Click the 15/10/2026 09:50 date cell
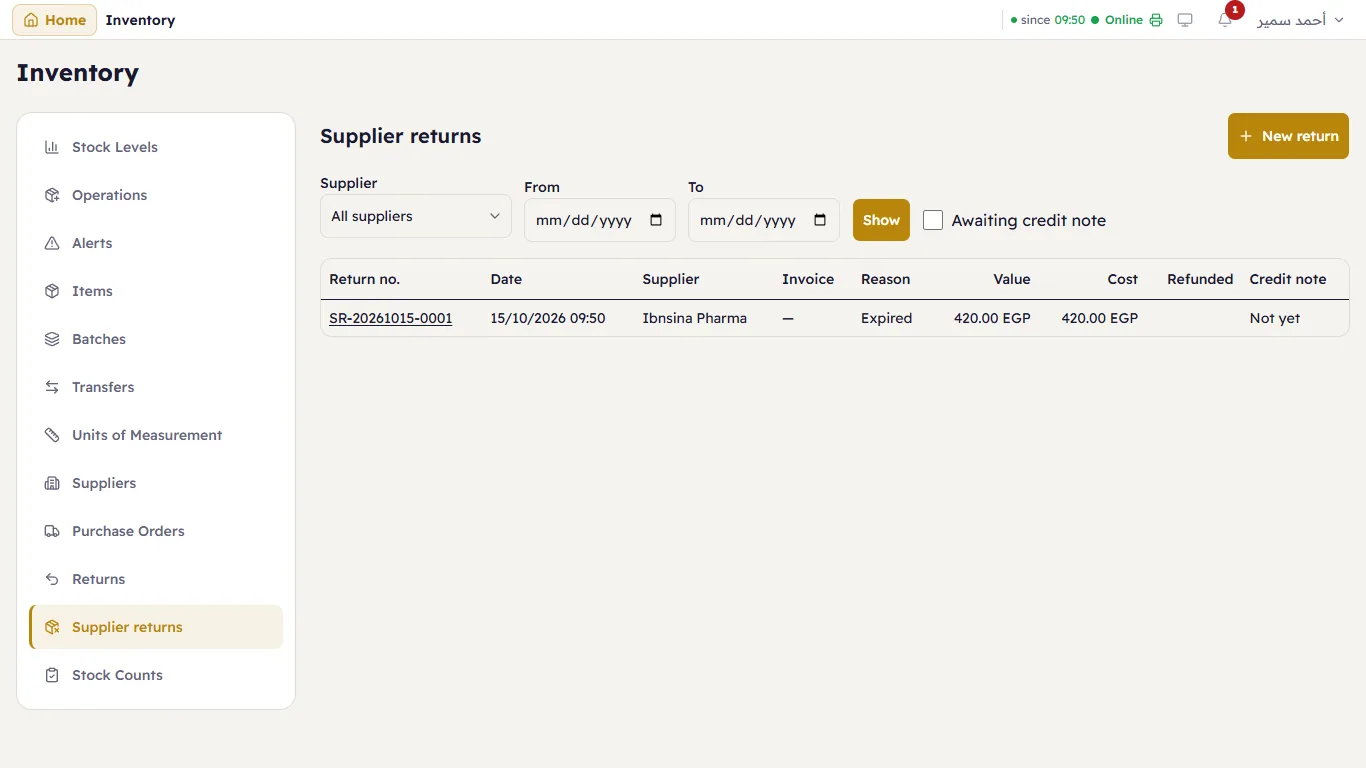 click(548, 318)
